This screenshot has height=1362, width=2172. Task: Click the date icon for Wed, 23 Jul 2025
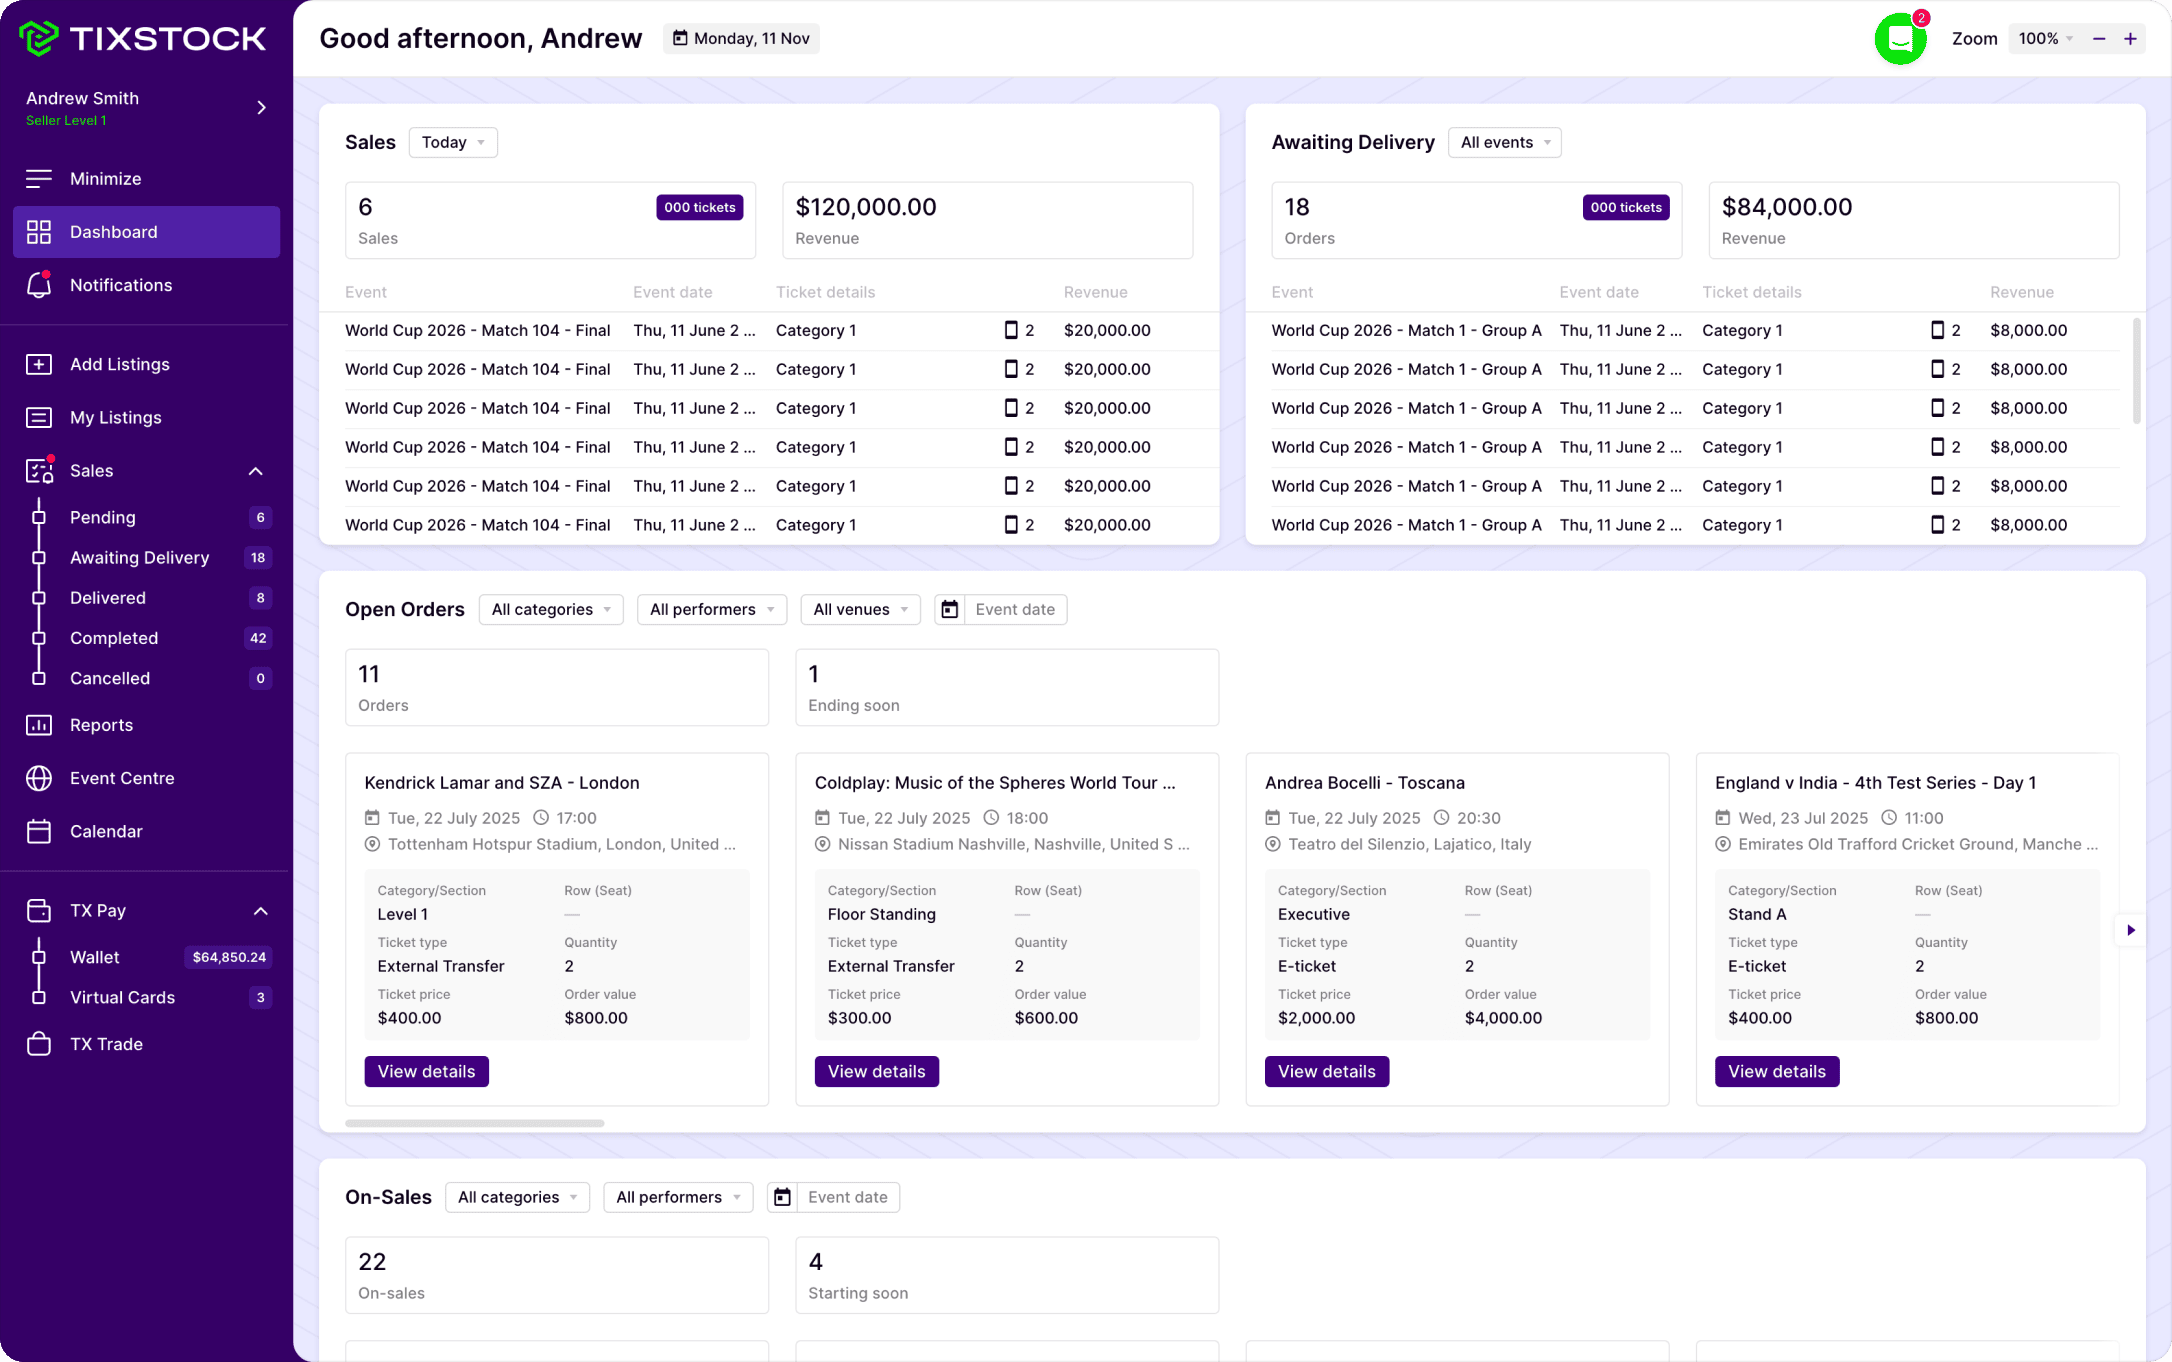point(1723,818)
